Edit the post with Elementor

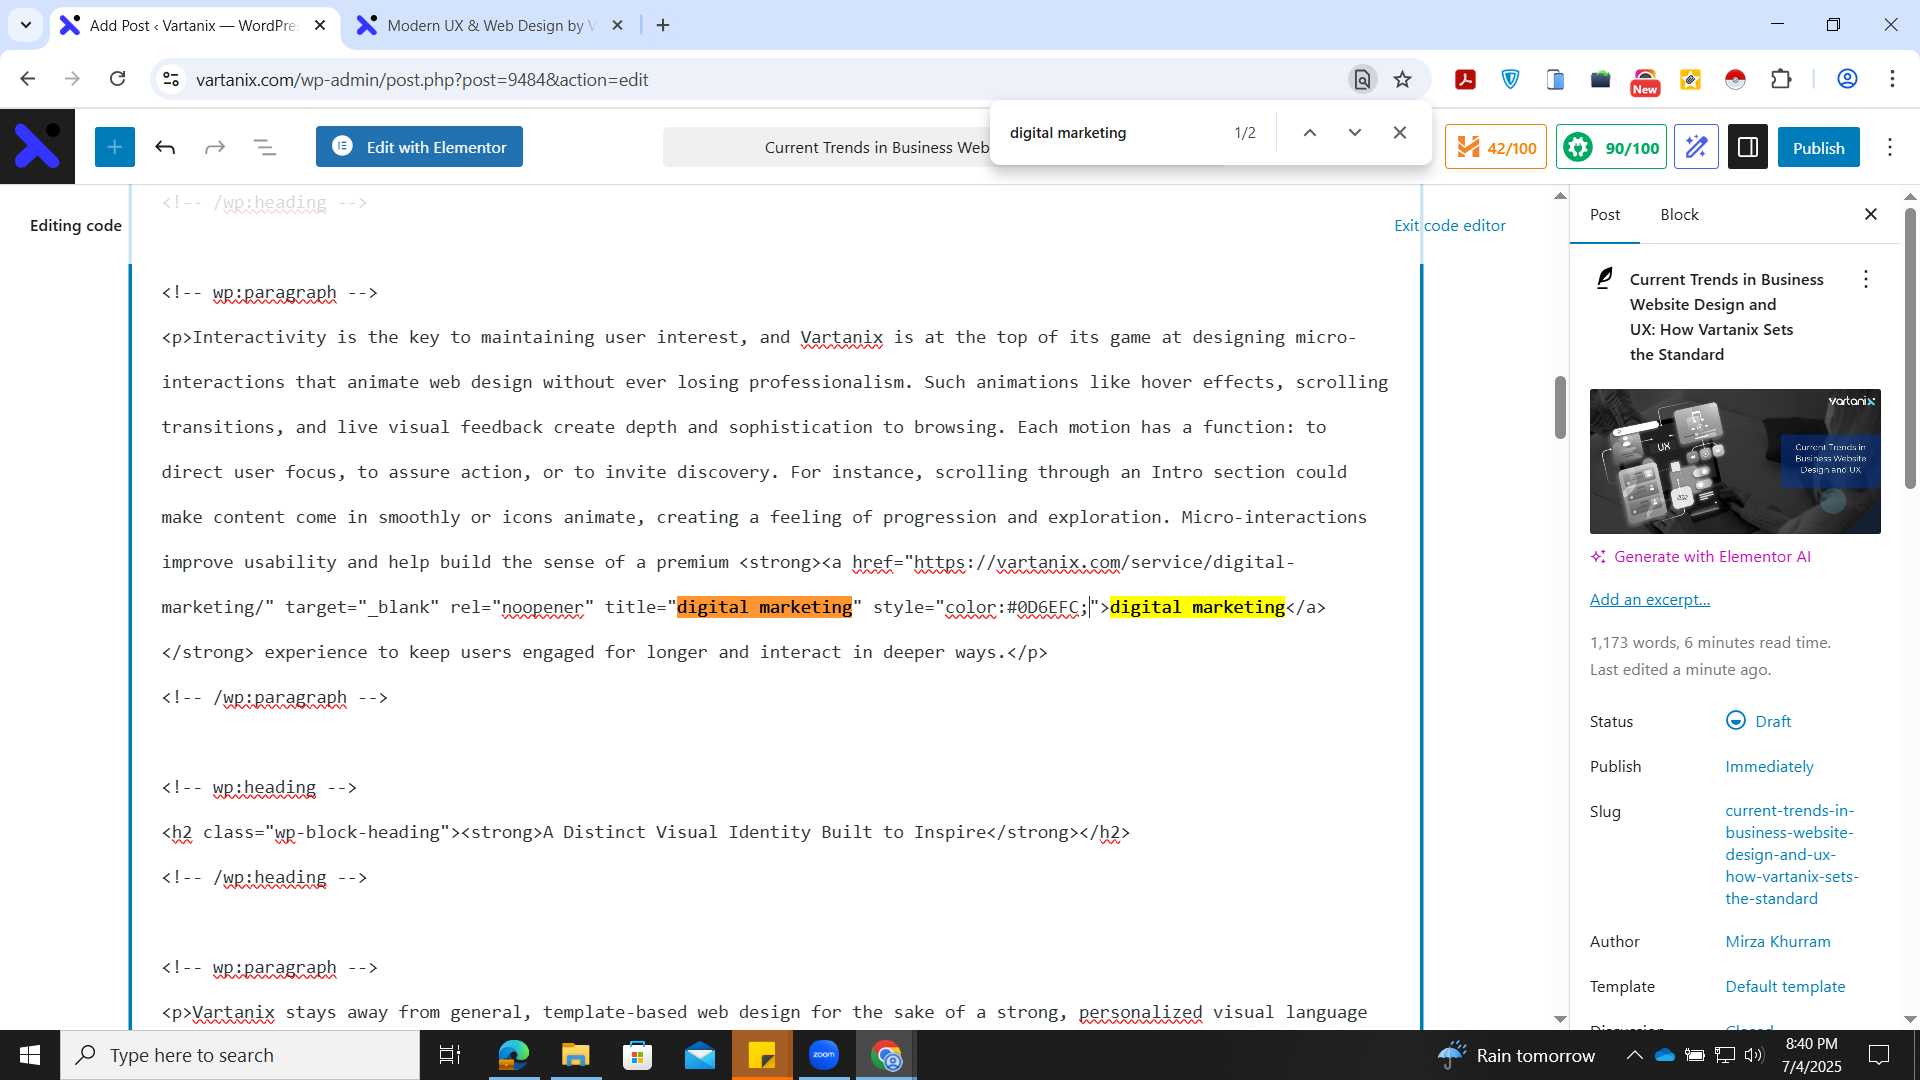(x=419, y=147)
